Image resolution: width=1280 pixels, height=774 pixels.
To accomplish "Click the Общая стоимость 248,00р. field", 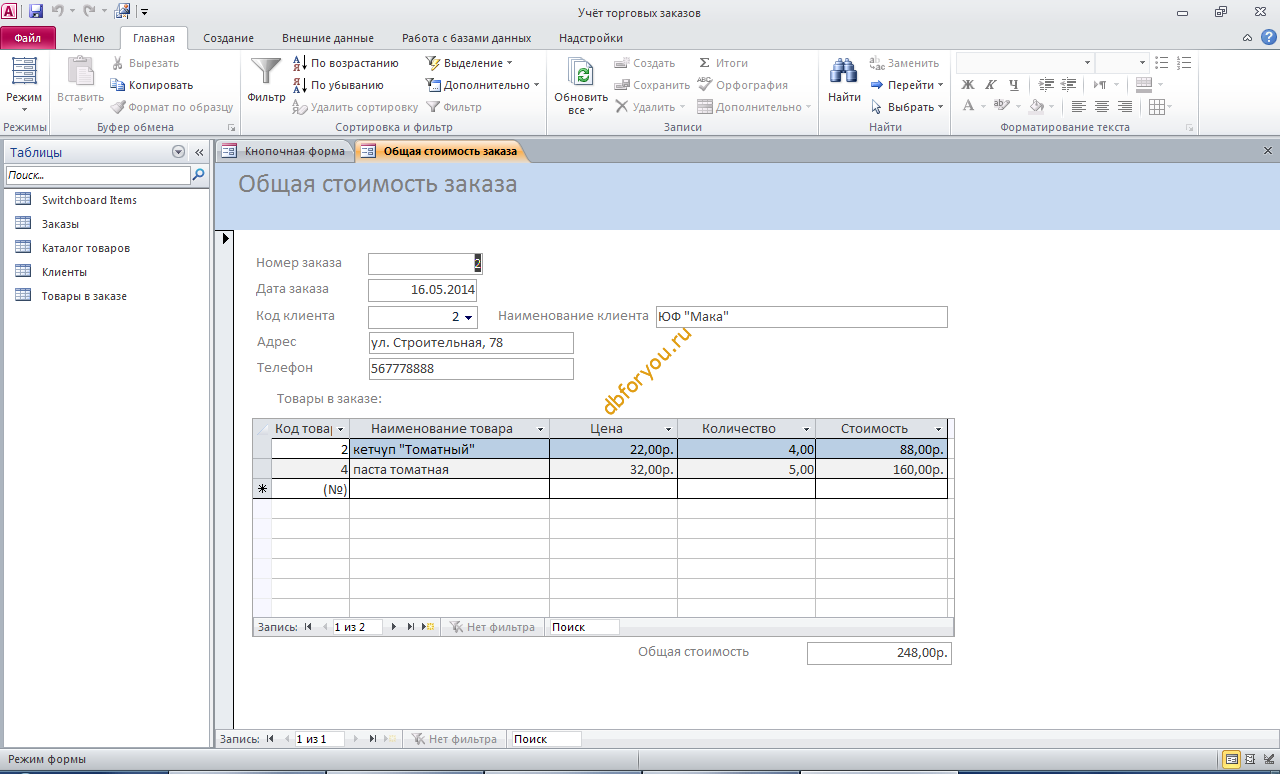I will pyautogui.click(x=879, y=653).
